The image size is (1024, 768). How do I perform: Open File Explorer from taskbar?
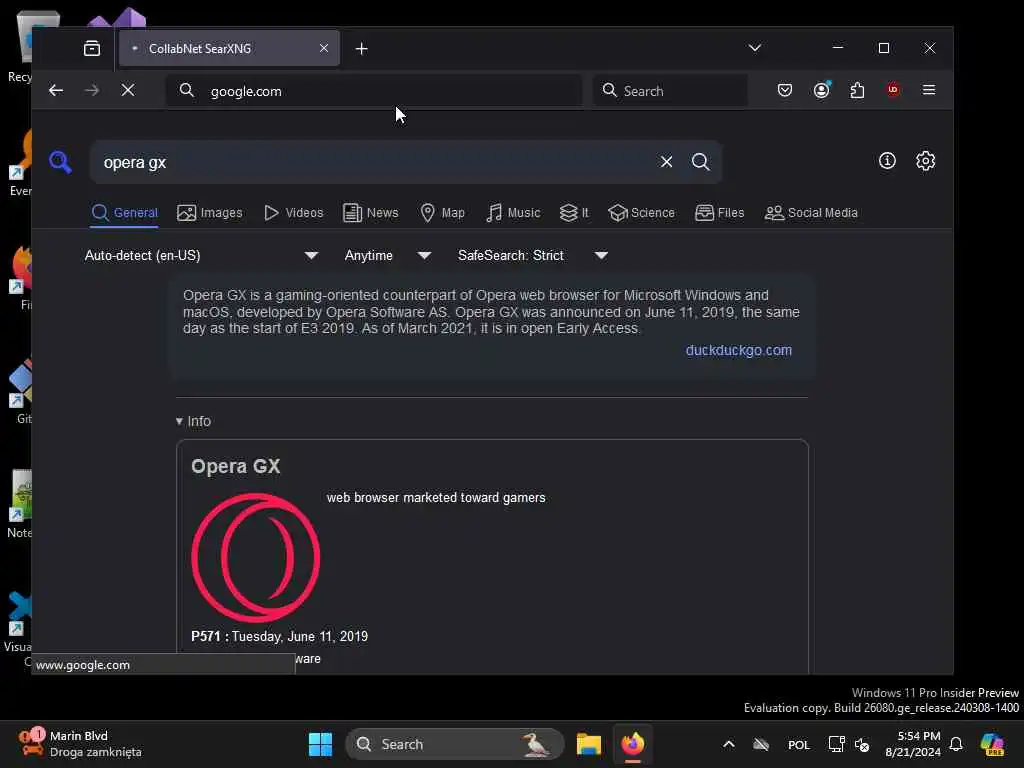(588, 744)
